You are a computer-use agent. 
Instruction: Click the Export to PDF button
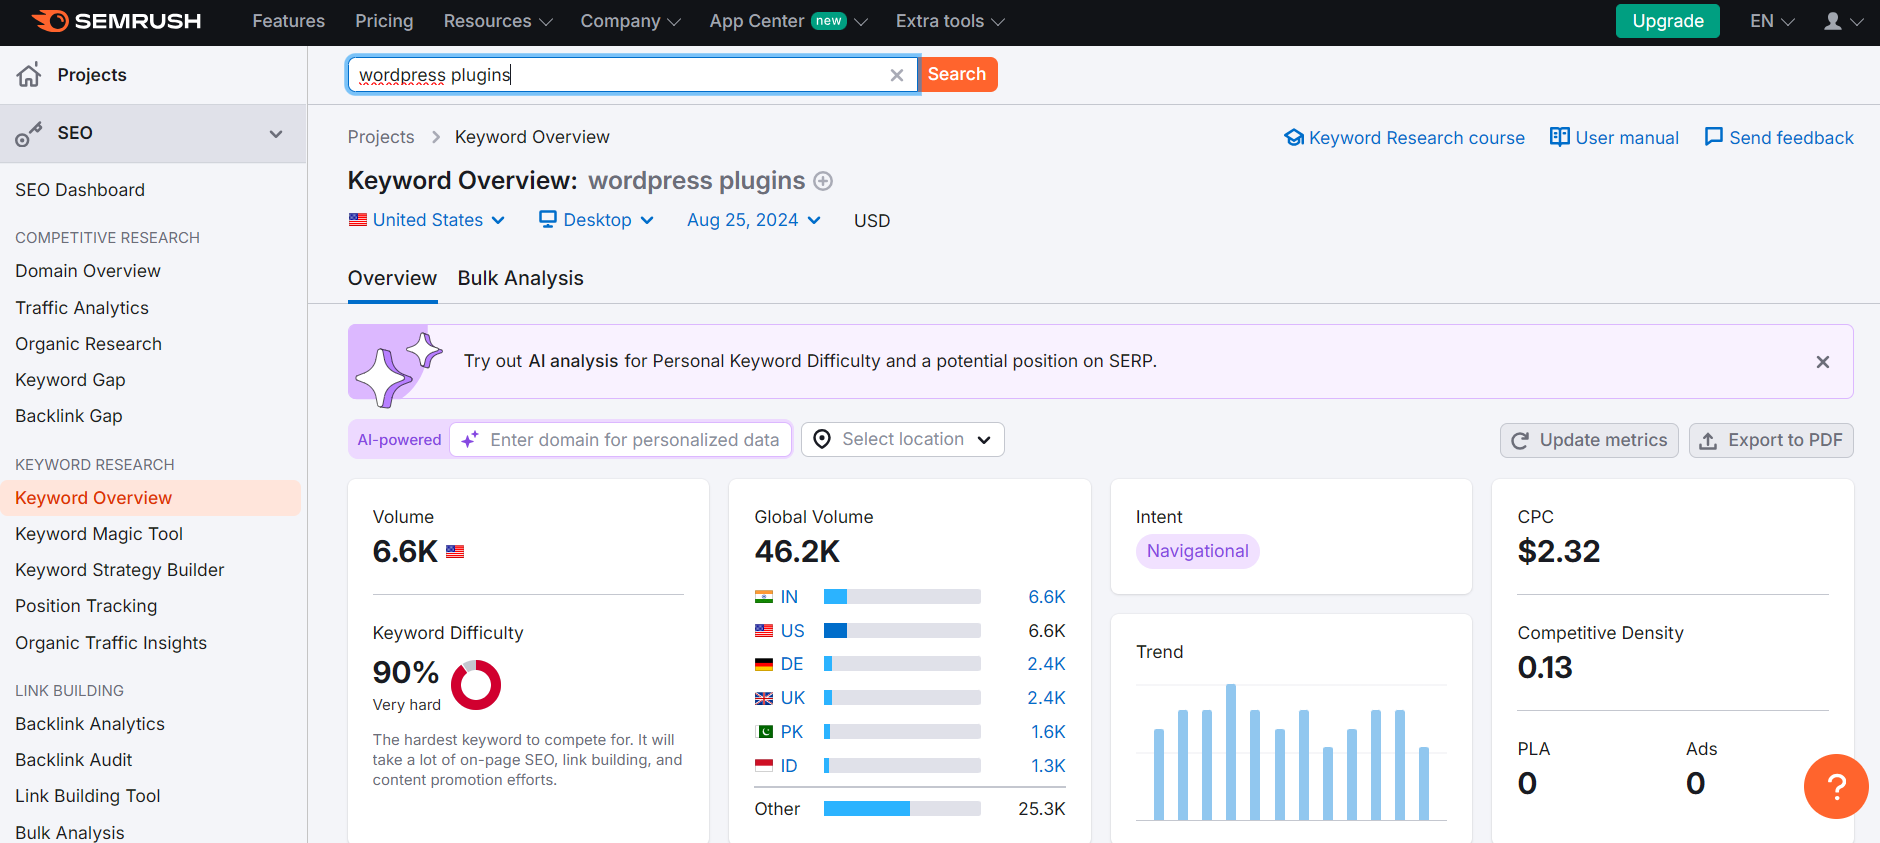click(x=1771, y=441)
